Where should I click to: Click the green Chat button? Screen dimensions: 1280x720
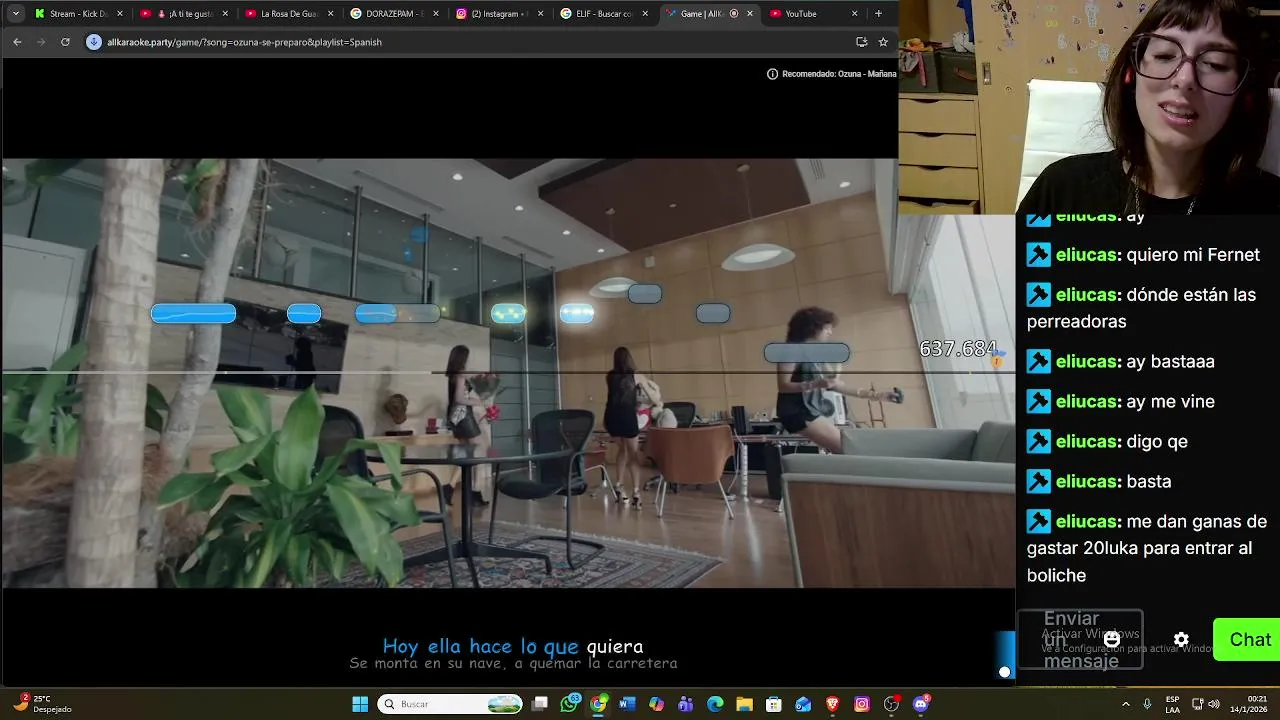click(1248, 640)
